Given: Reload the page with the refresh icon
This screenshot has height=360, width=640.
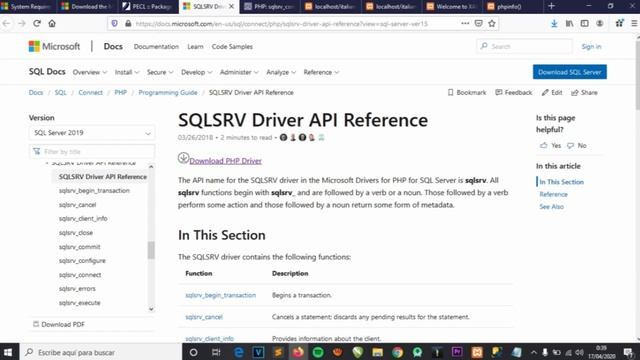Looking at the screenshot, I should coord(37,23).
